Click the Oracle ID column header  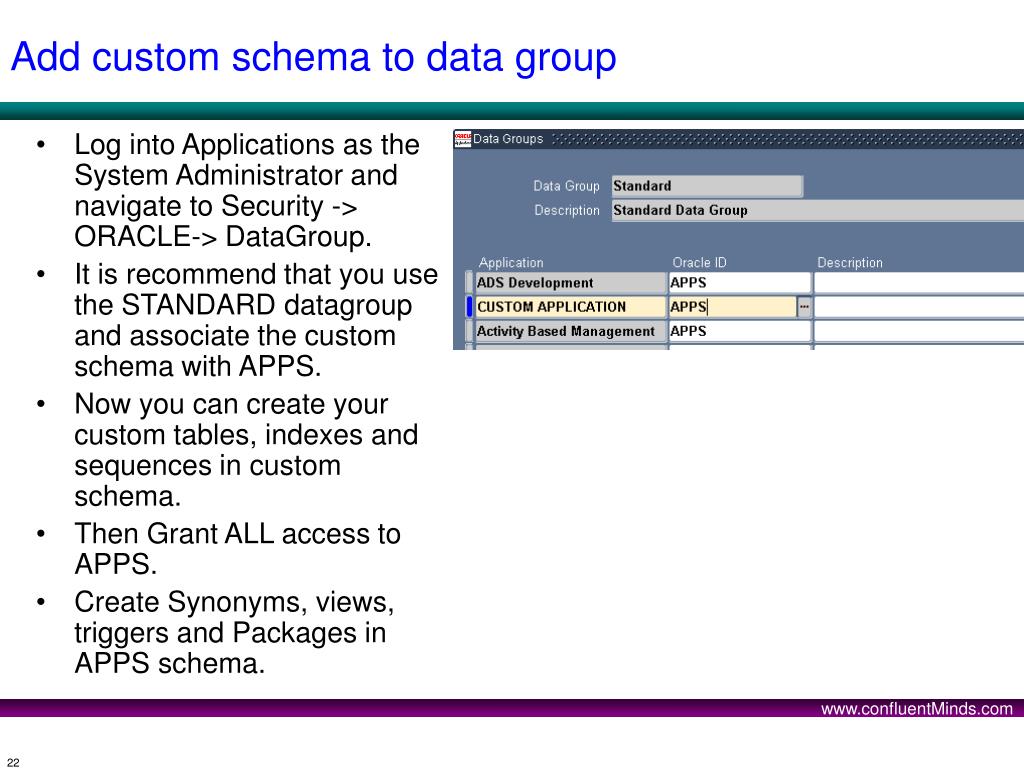[699, 263]
